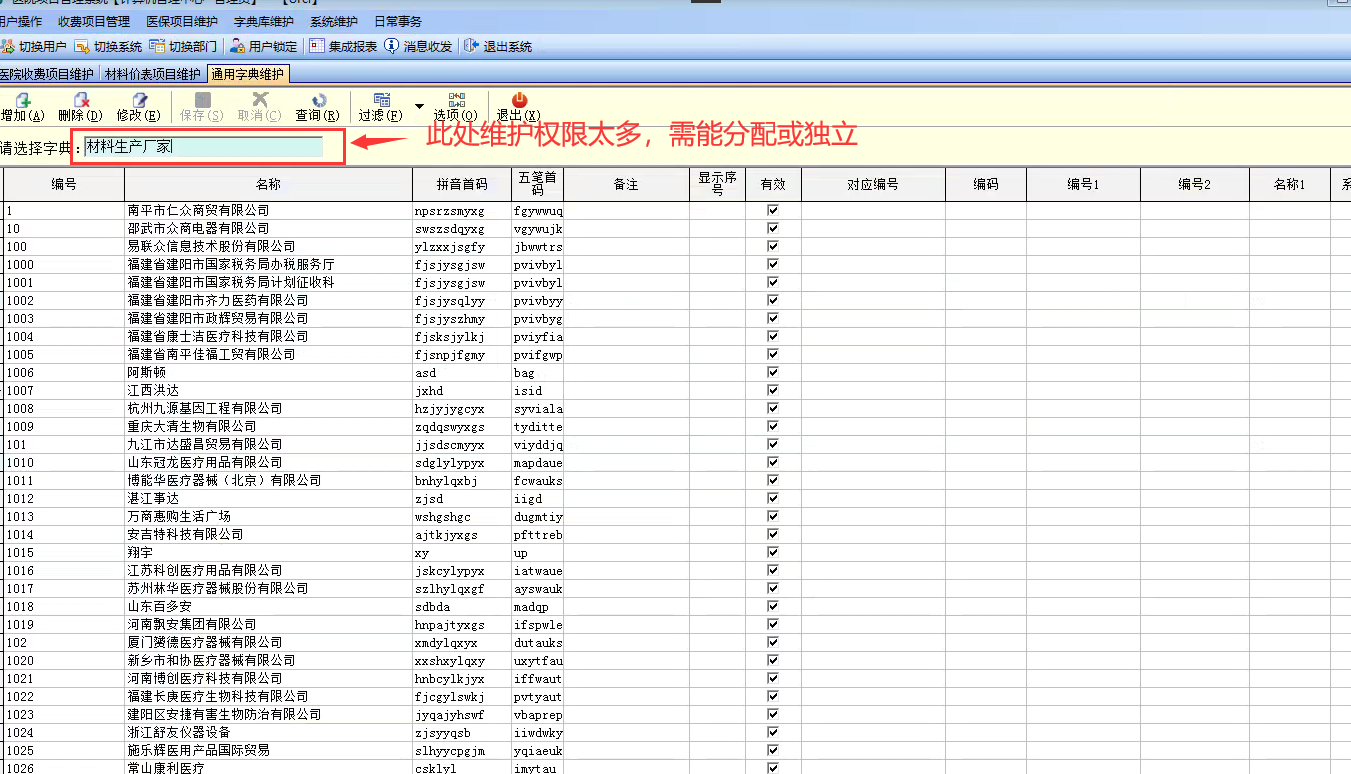The width and height of the screenshot is (1351, 774).
Task: Toggle 有效 checkbox in the 湛江事达 row
Action: (x=772, y=499)
